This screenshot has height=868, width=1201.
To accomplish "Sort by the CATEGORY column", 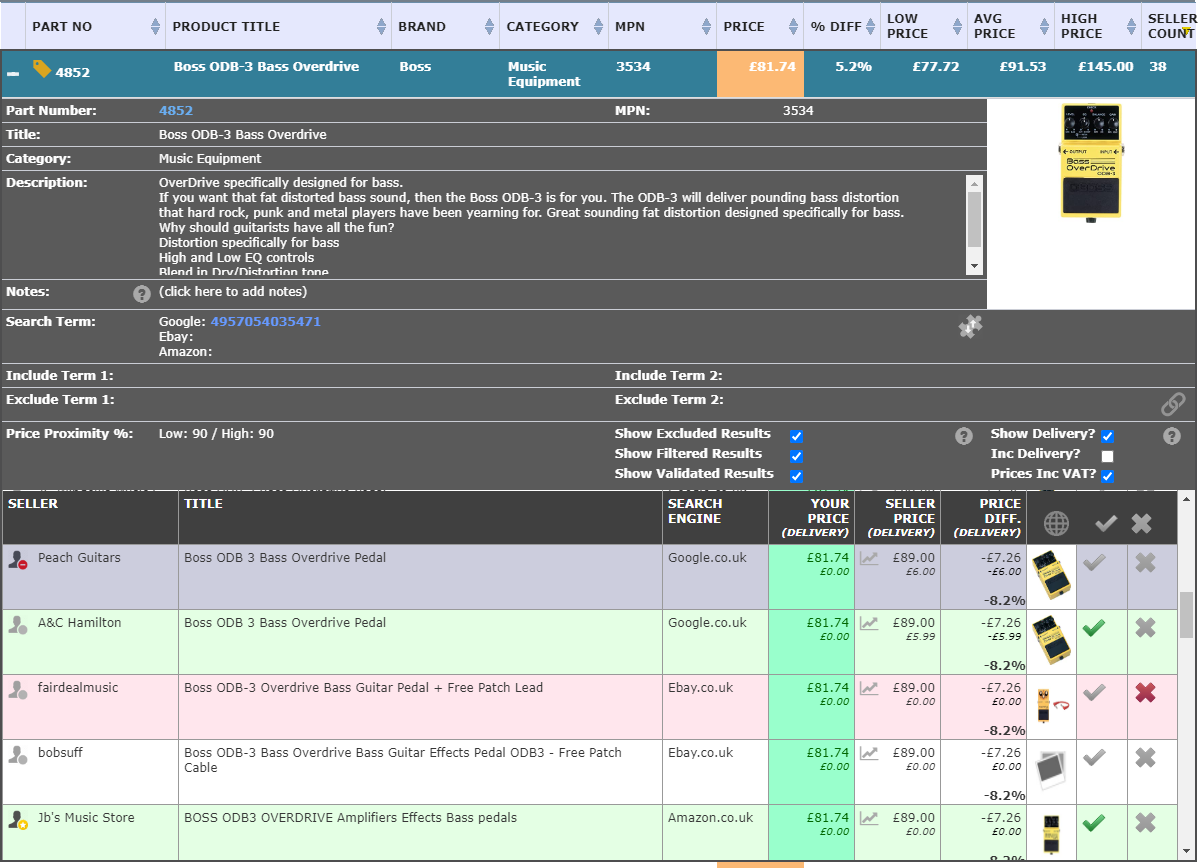I will point(554,27).
